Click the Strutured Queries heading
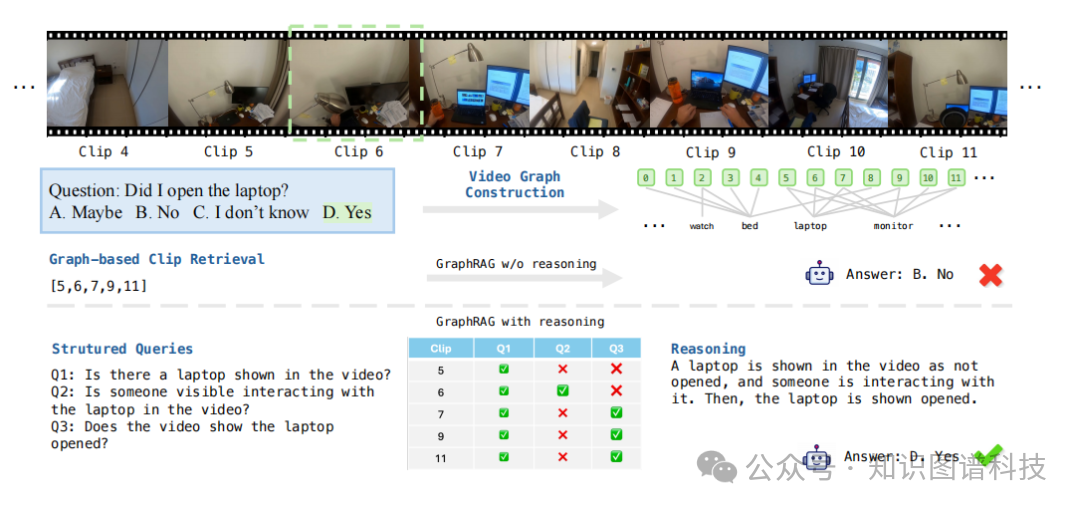Viewport: 1080px width, 510px height. (x=123, y=349)
